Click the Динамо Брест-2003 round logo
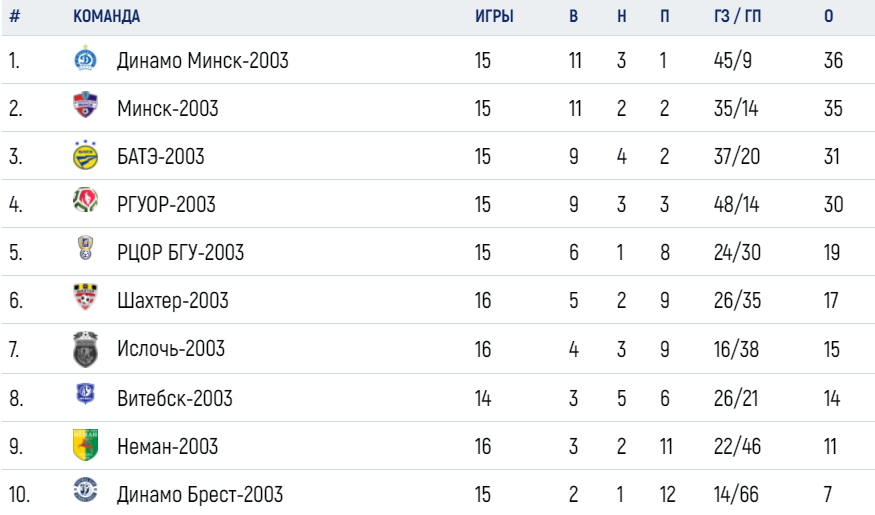Screen dimensions: 875x515 coord(85,490)
